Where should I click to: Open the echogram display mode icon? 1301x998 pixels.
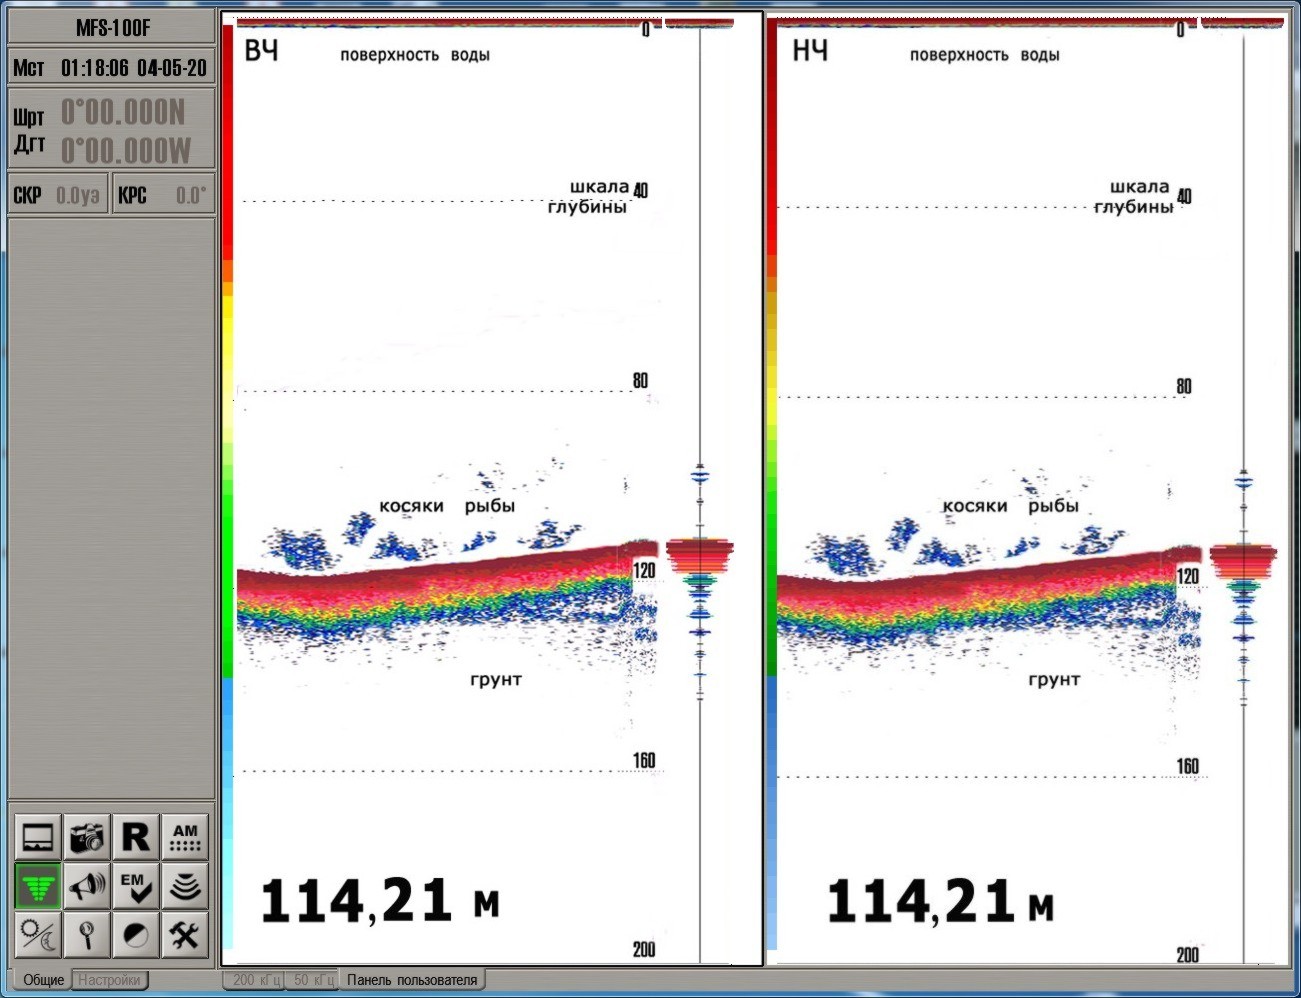(x=38, y=836)
